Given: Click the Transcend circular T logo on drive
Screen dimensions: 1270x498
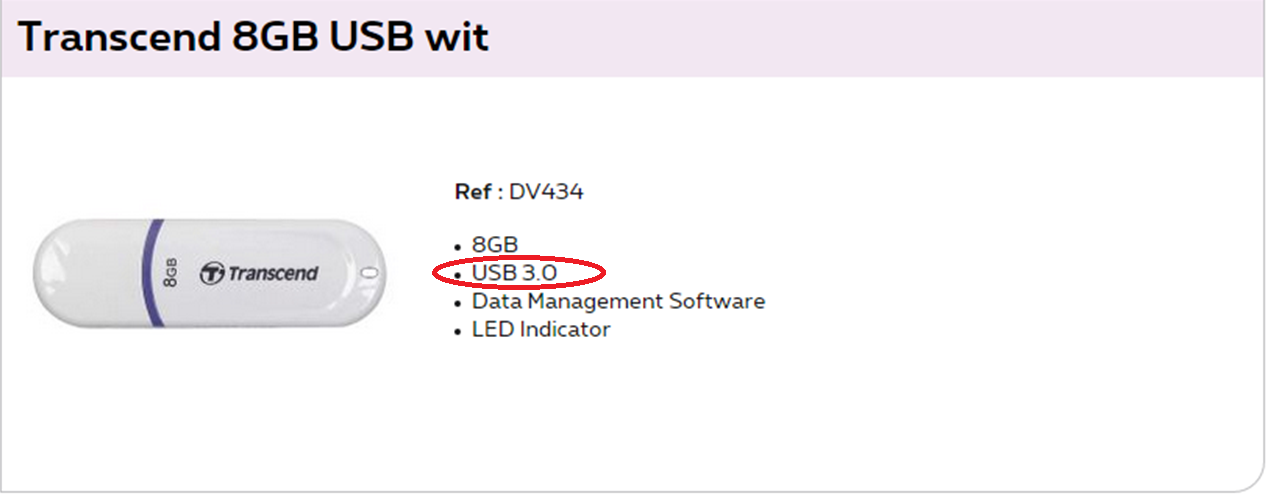Looking at the screenshot, I should (212, 273).
